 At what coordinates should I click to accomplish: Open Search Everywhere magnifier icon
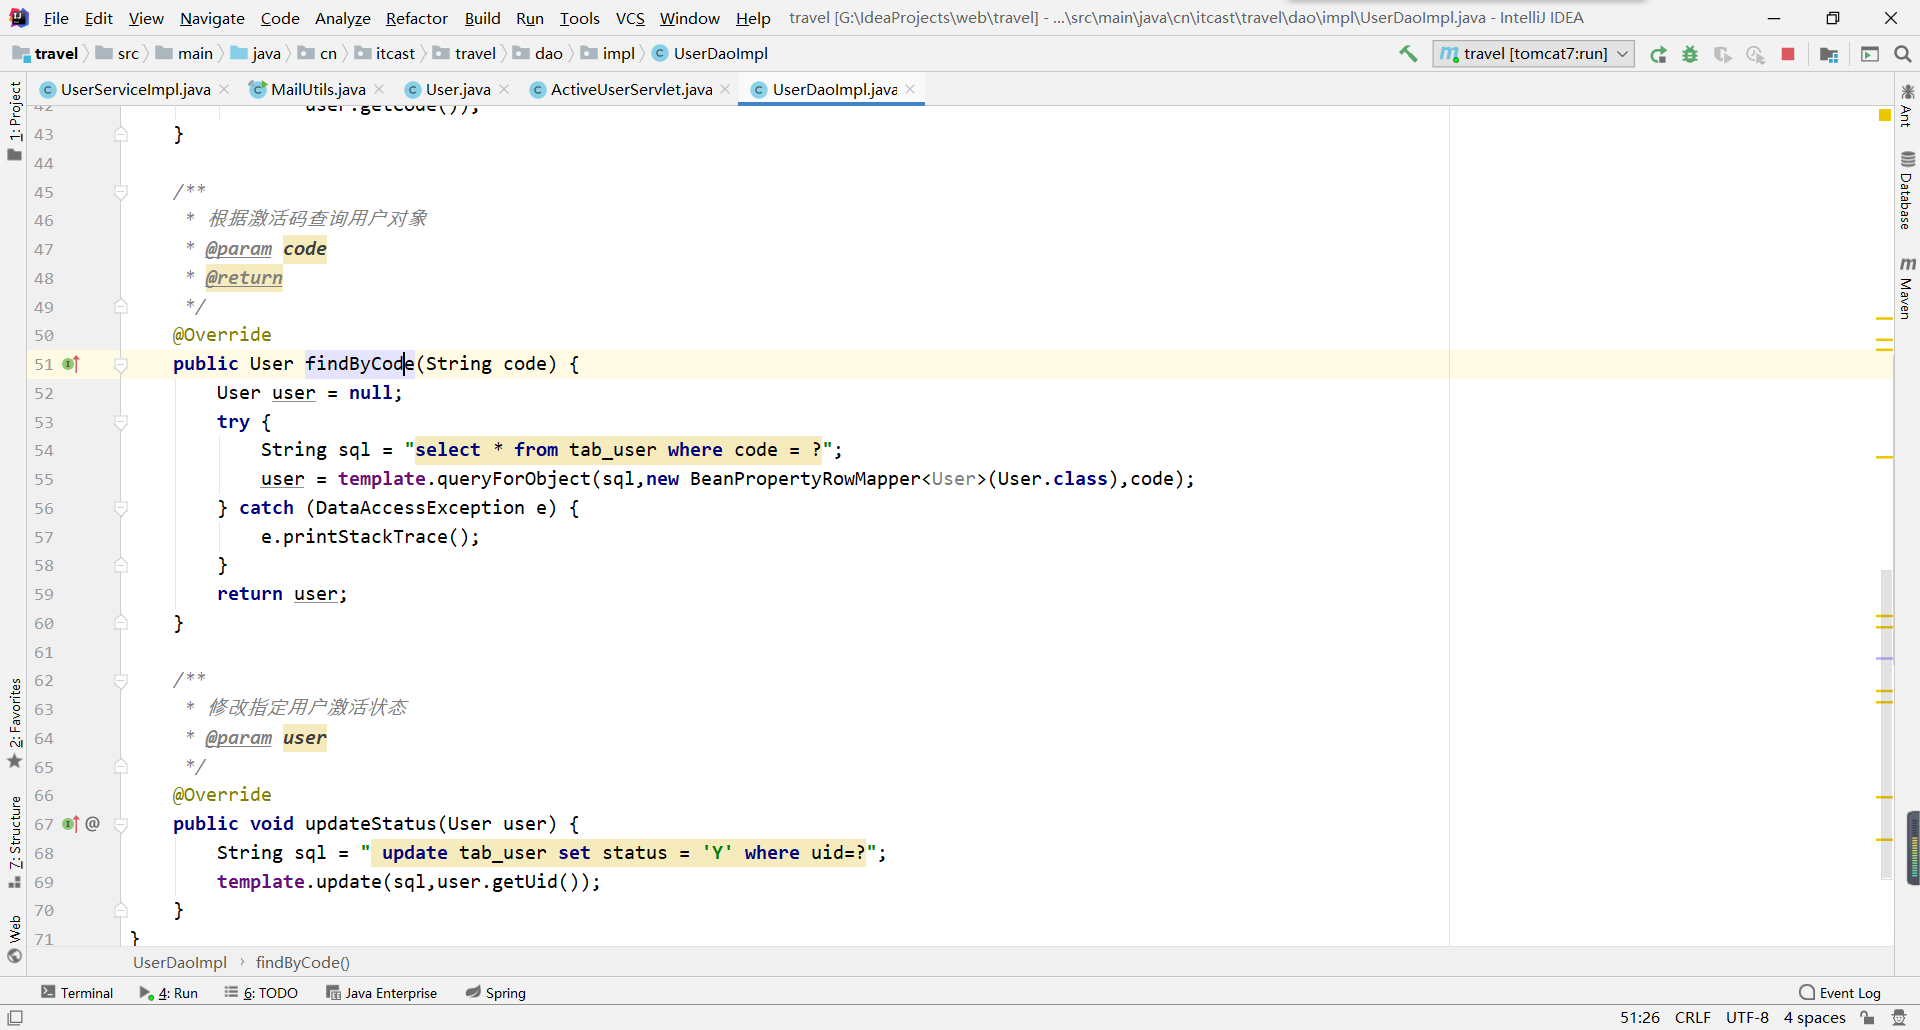point(1902,54)
